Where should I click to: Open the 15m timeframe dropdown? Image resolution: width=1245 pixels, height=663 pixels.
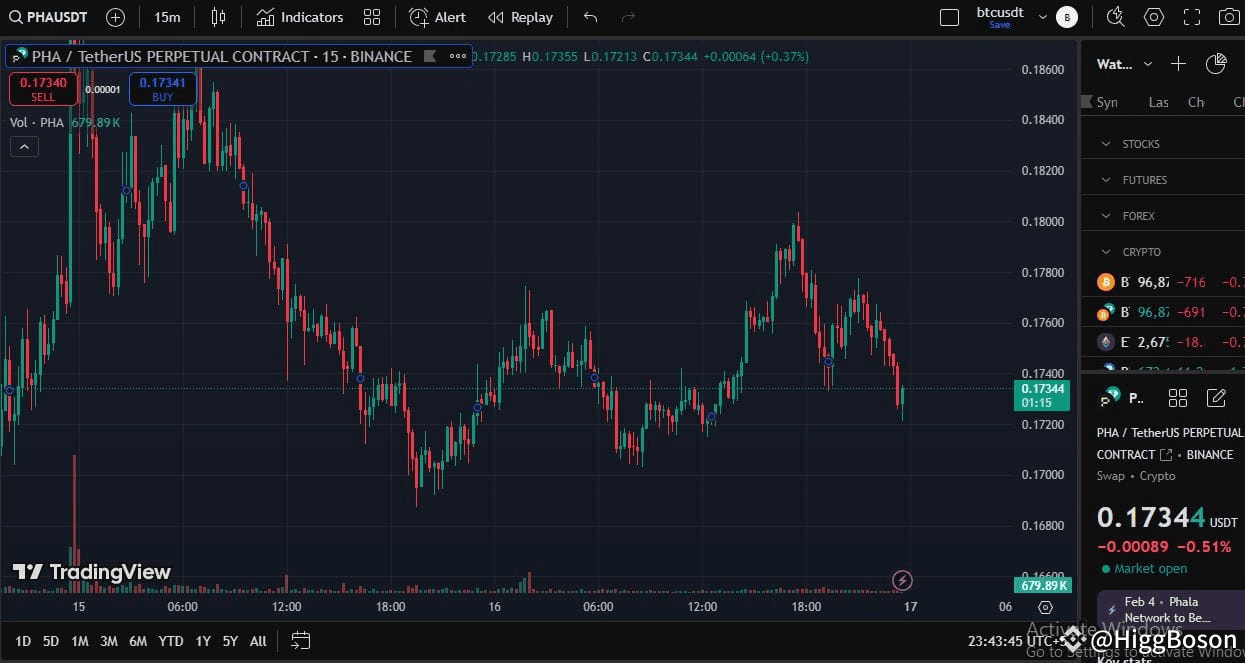(167, 17)
